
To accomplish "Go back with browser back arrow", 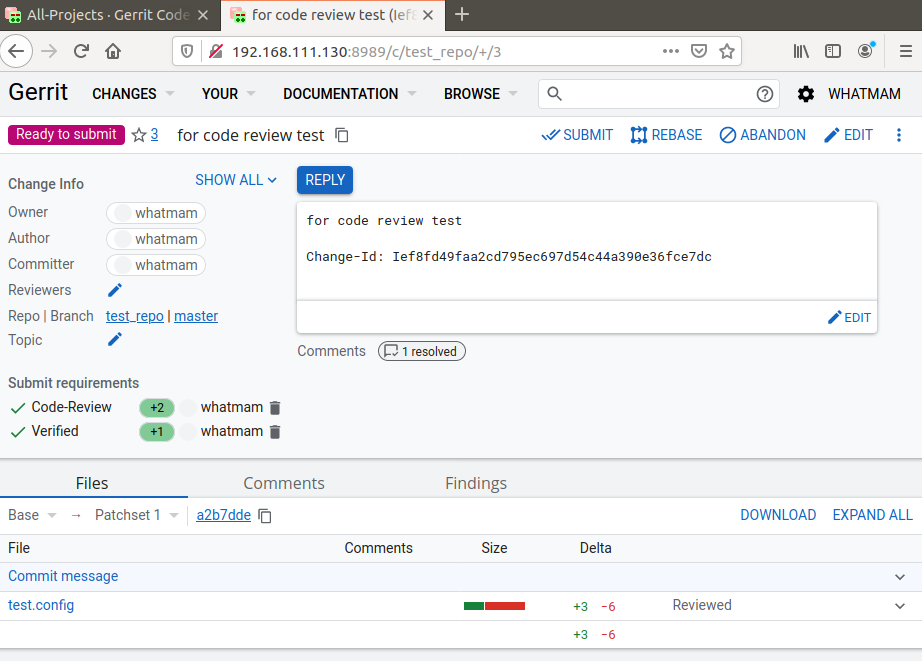I will (16, 52).
